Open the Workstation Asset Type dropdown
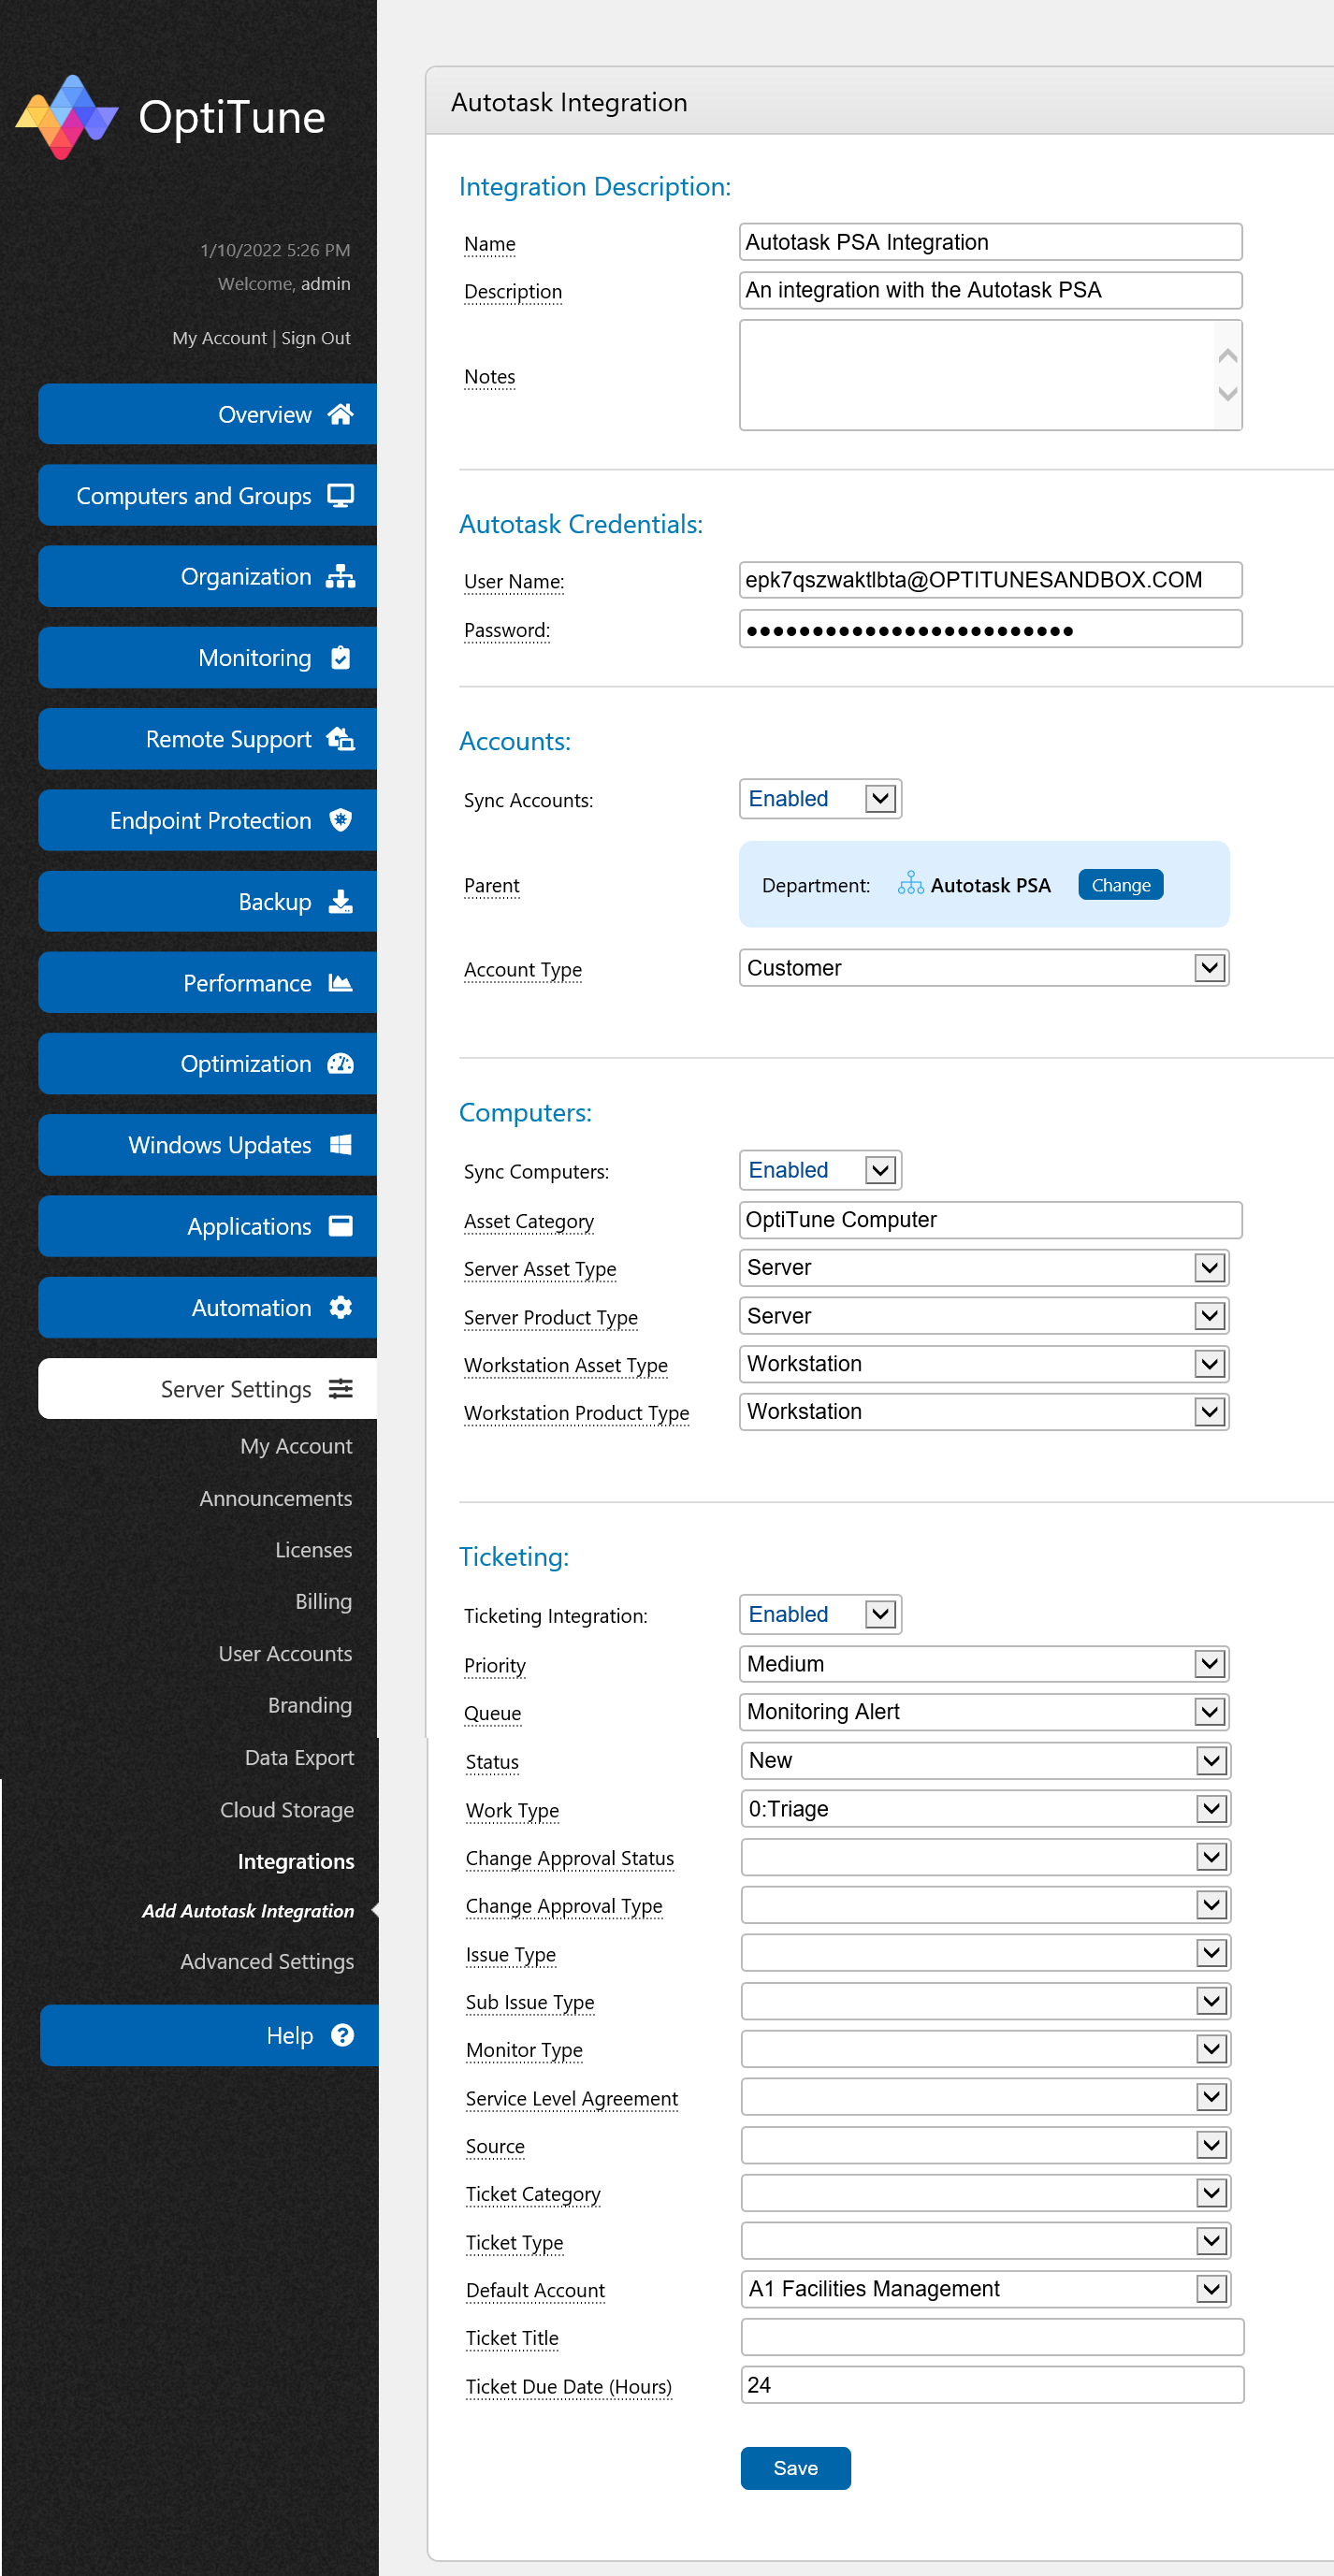 click(984, 1363)
